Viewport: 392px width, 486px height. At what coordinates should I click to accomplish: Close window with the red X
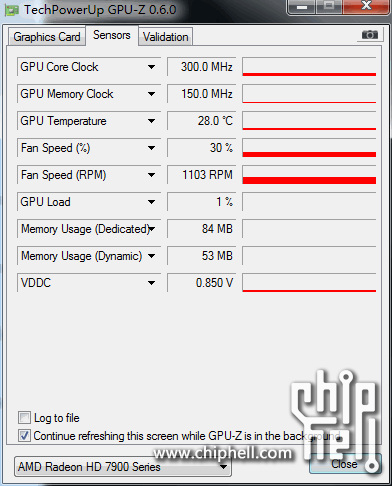point(366,6)
